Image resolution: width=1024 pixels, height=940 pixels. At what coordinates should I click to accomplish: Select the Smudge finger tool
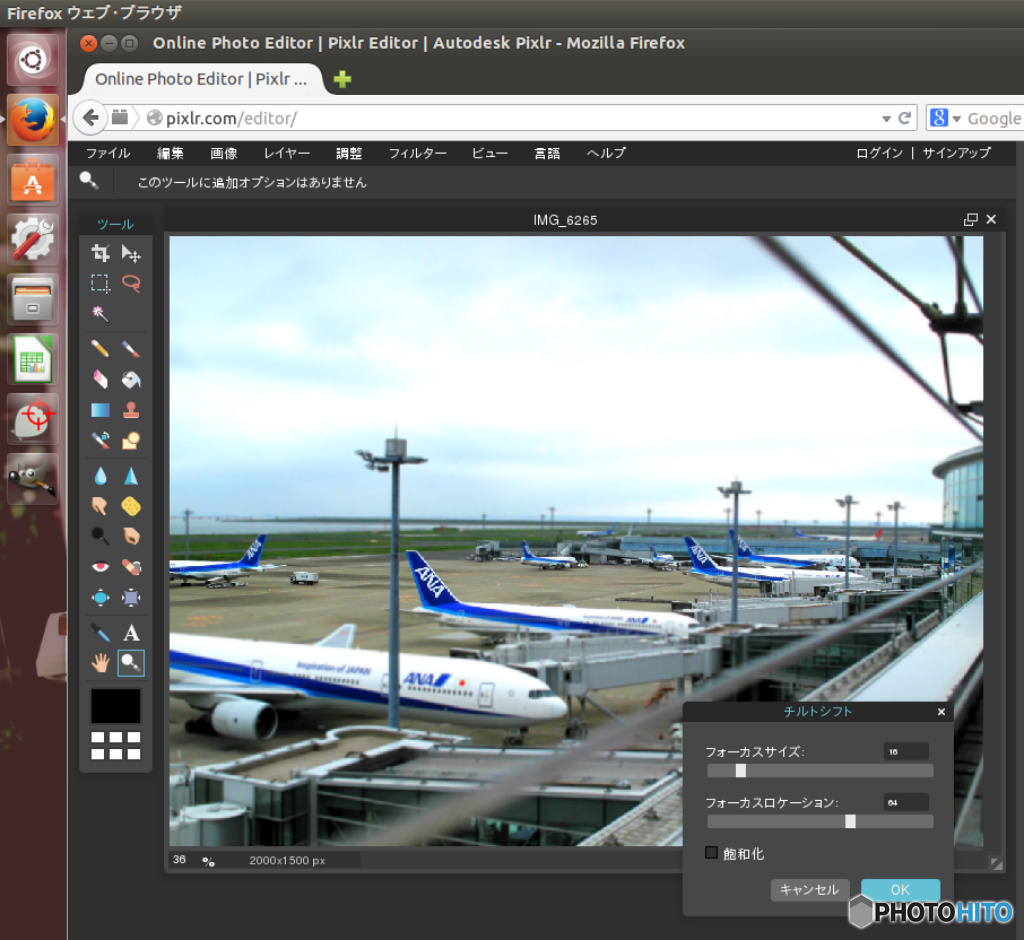[100, 506]
